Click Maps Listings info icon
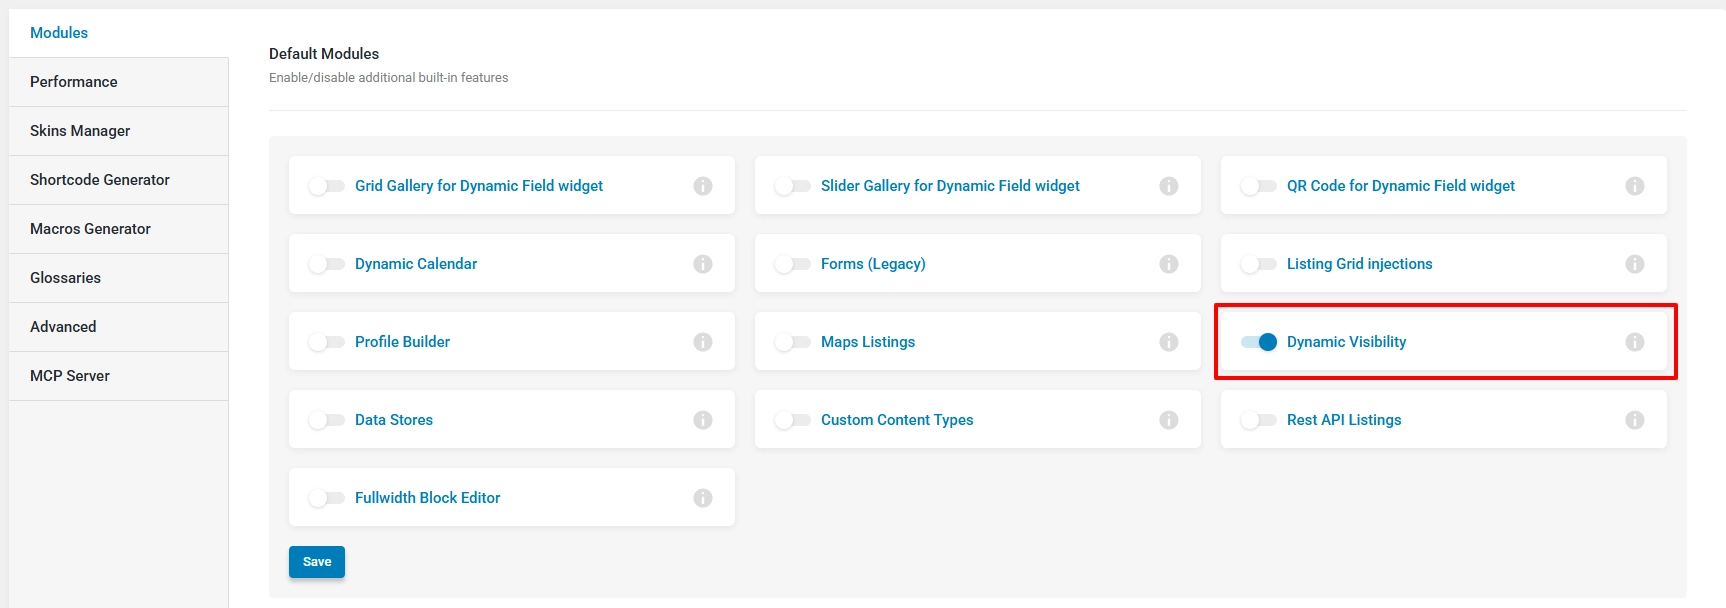This screenshot has width=1726, height=608. [1169, 342]
